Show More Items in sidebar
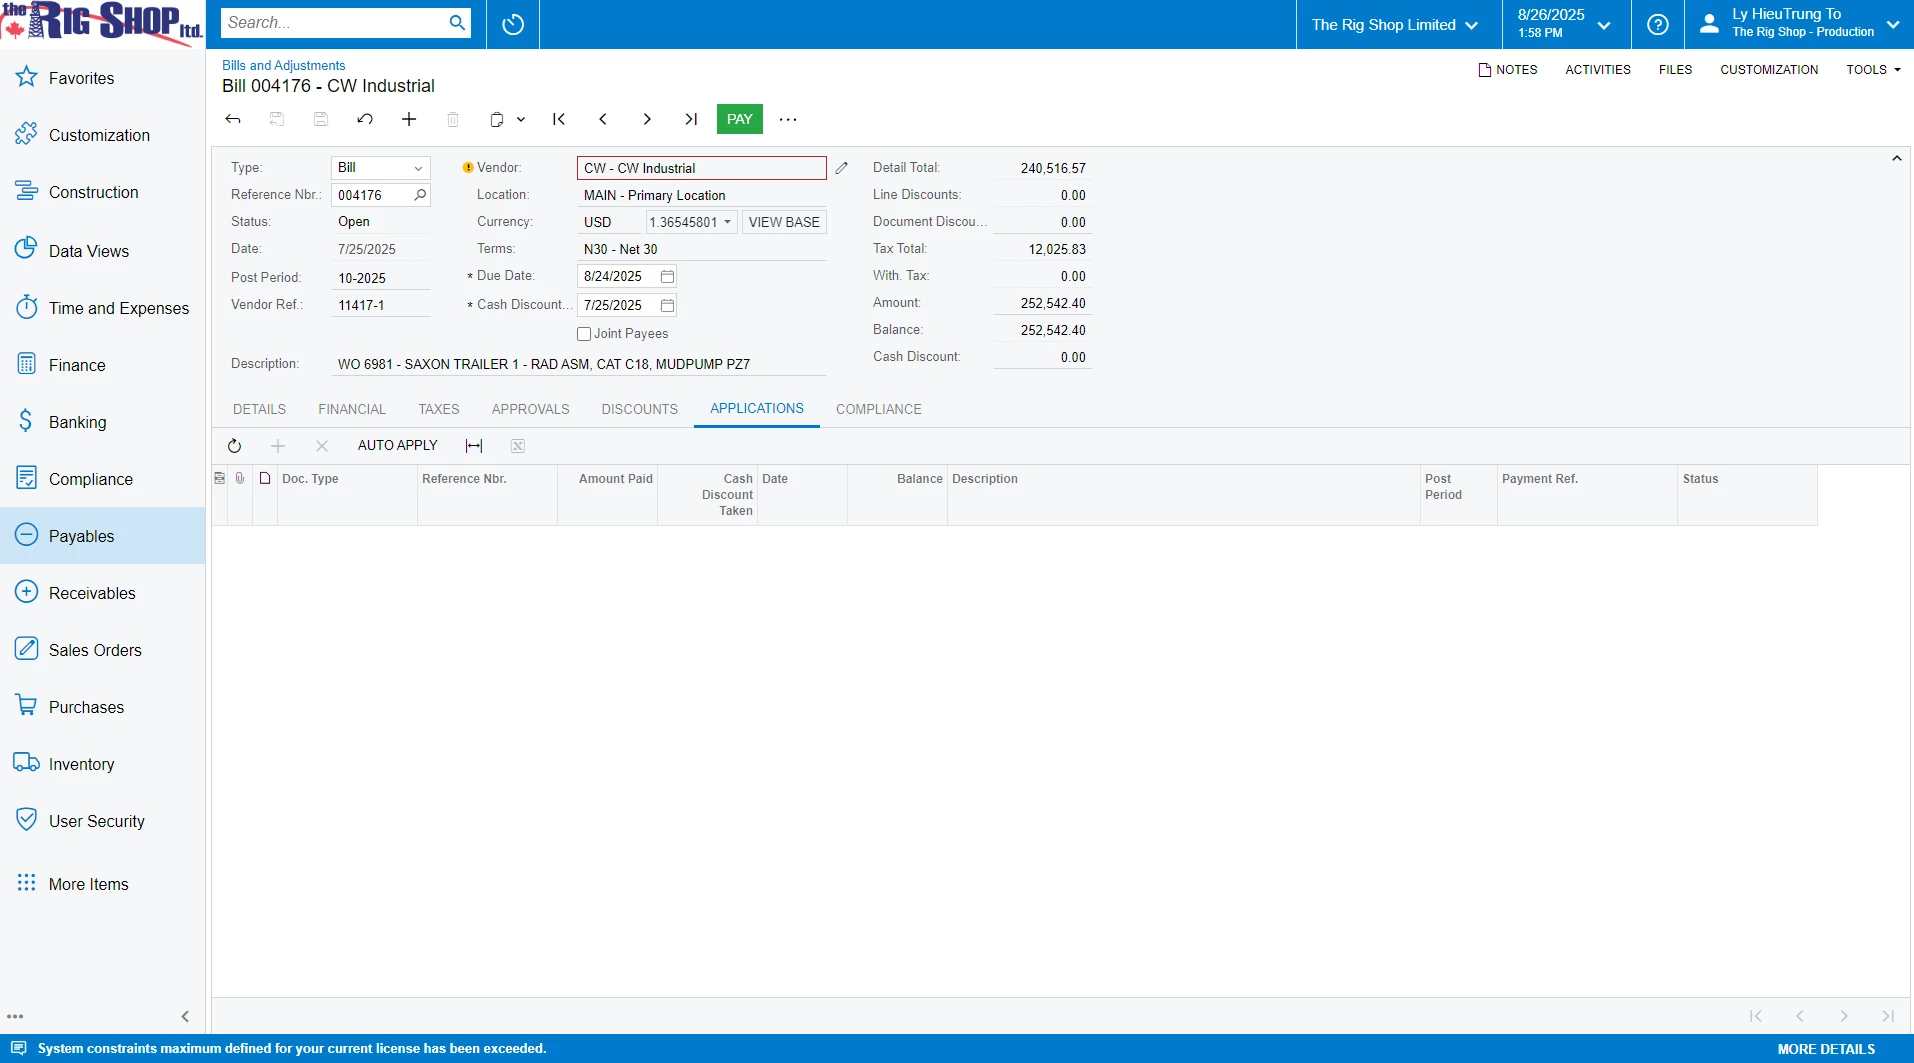 tap(102, 884)
